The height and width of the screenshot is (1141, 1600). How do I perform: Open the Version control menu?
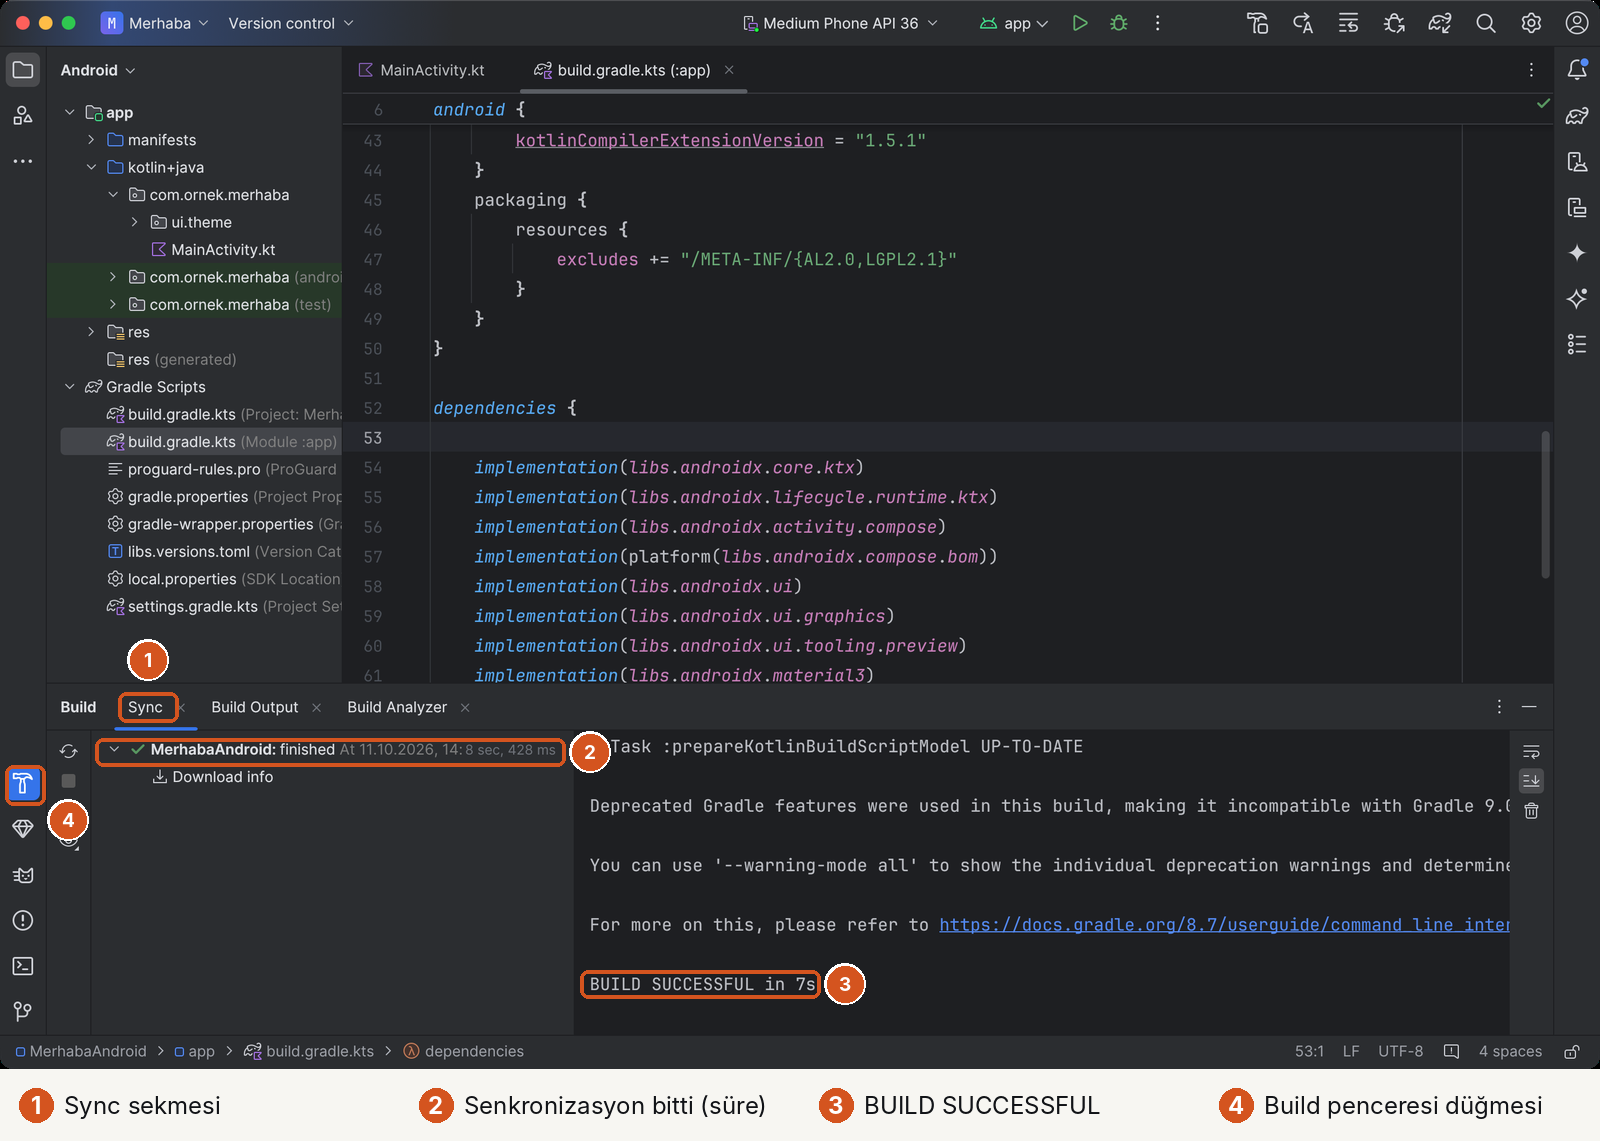coord(291,23)
